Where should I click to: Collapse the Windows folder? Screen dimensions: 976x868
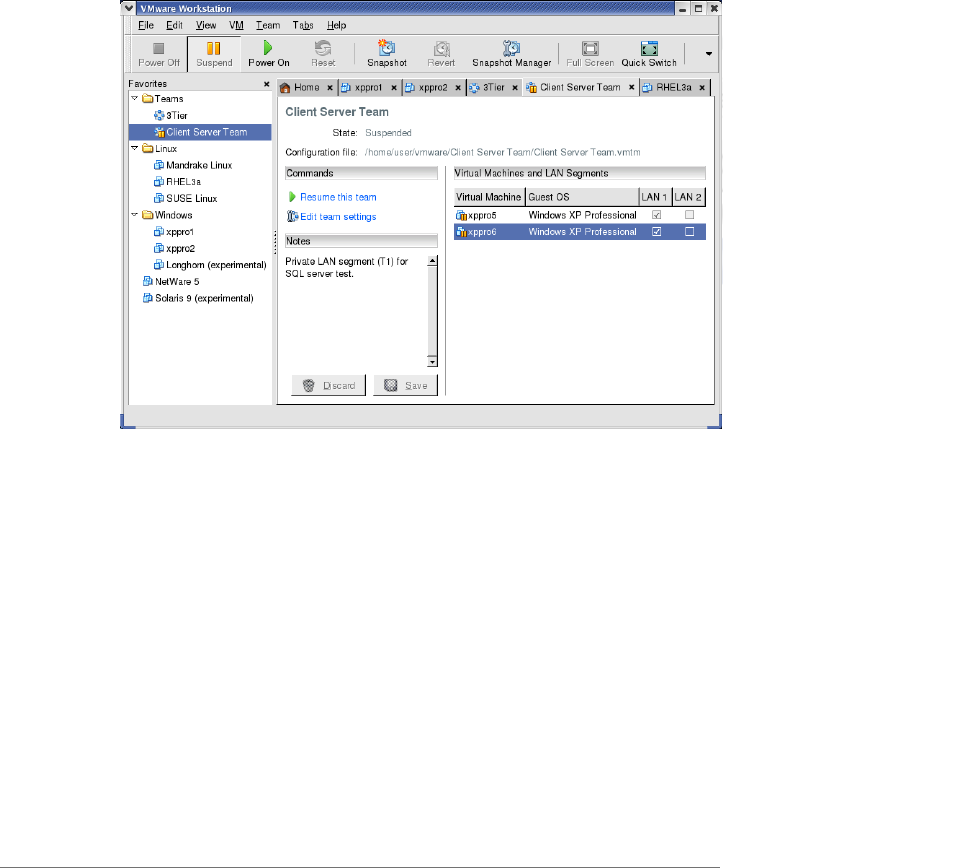134,215
